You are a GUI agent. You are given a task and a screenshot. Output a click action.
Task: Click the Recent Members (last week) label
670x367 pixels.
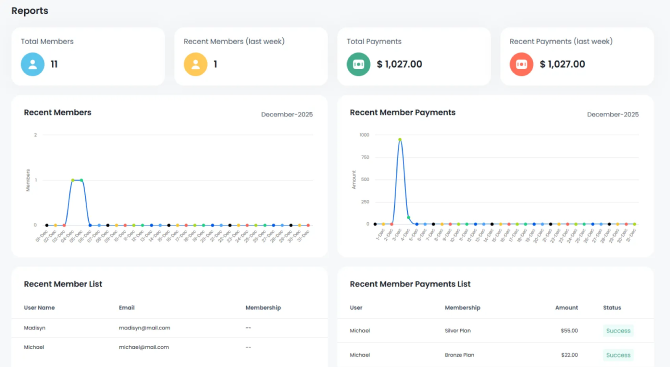point(234,41)
